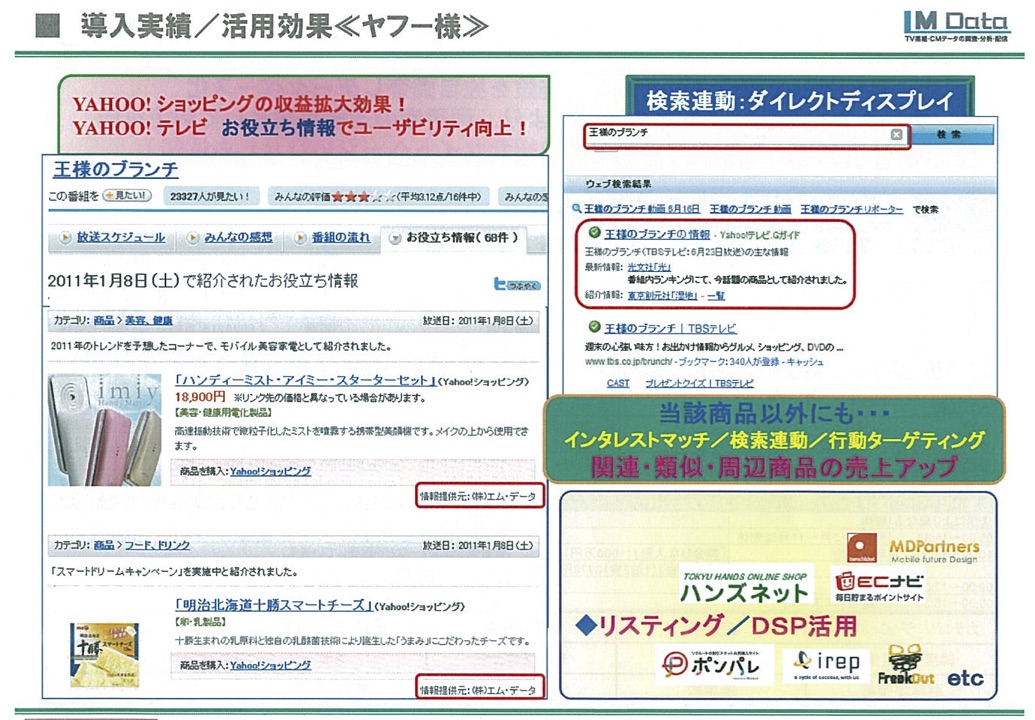1035x720 pixels.
Task: Click the MDPartners logo
Action: (x=913, y=549)
